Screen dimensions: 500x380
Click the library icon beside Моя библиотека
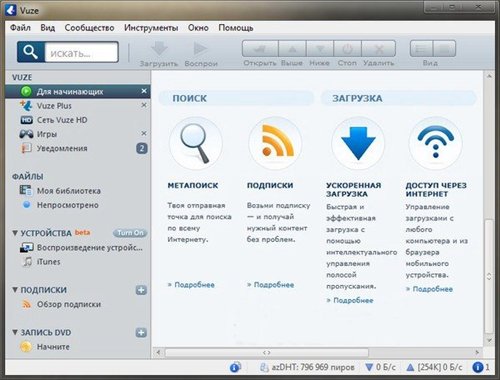coord(26,191)
